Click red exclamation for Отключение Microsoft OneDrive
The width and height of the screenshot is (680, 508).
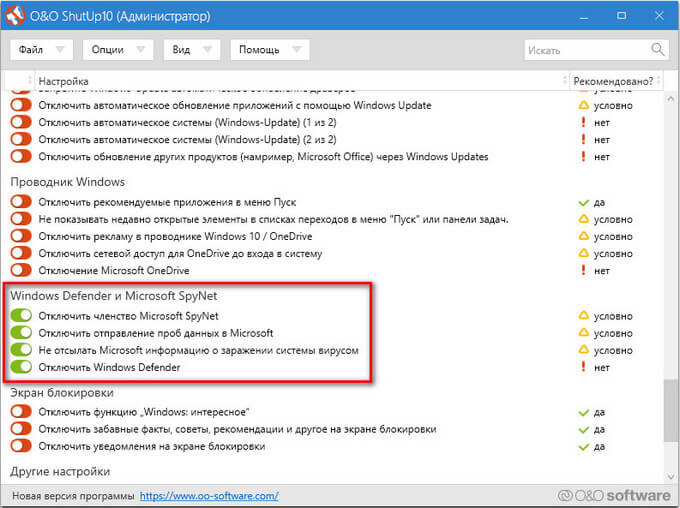pos(583,270)
